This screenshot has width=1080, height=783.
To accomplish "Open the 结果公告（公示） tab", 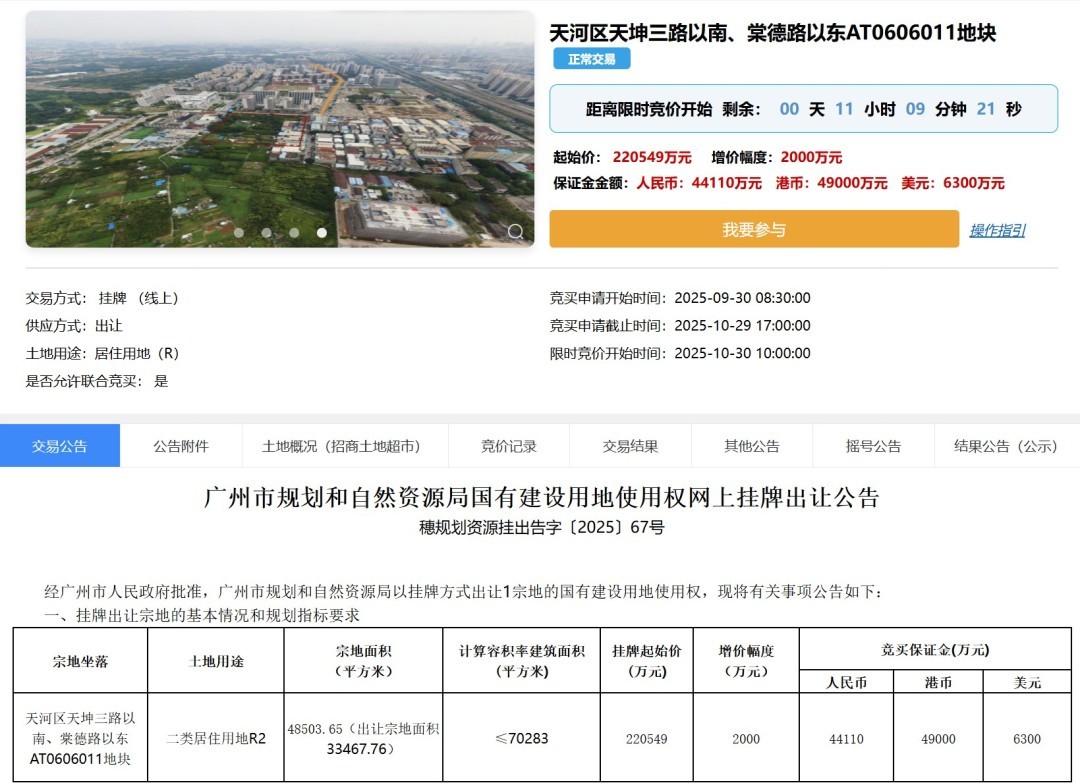I will point(1005,446).
